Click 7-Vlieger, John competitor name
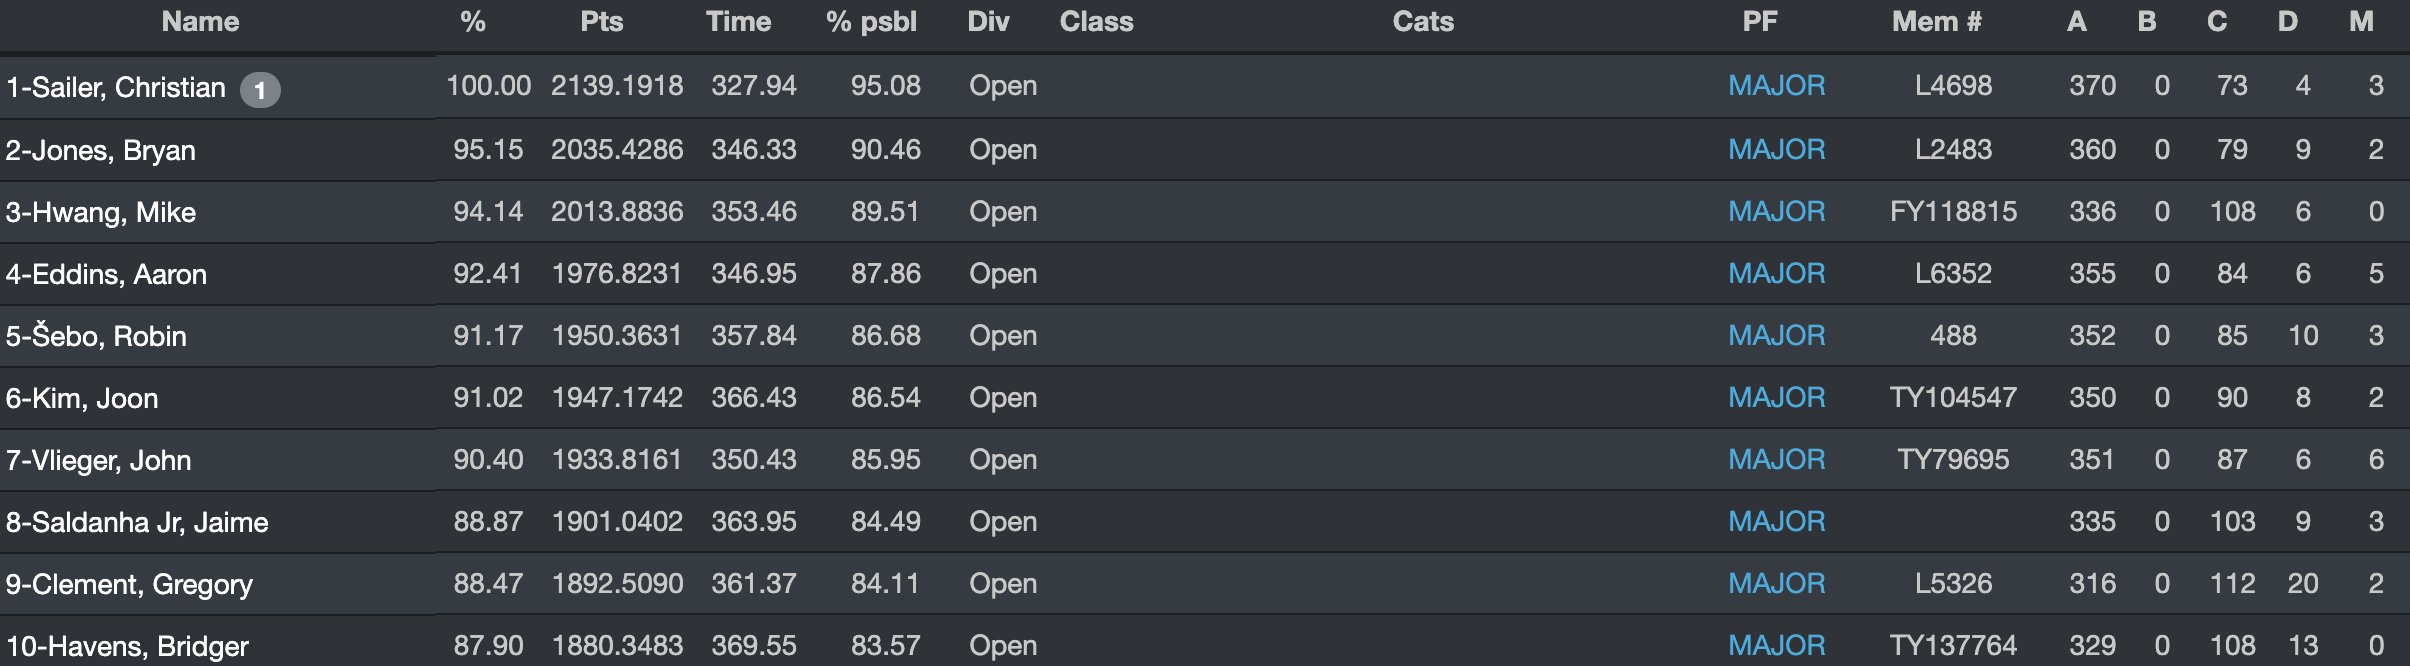This screenshot has height=666, width=2410. pos(99,461)
